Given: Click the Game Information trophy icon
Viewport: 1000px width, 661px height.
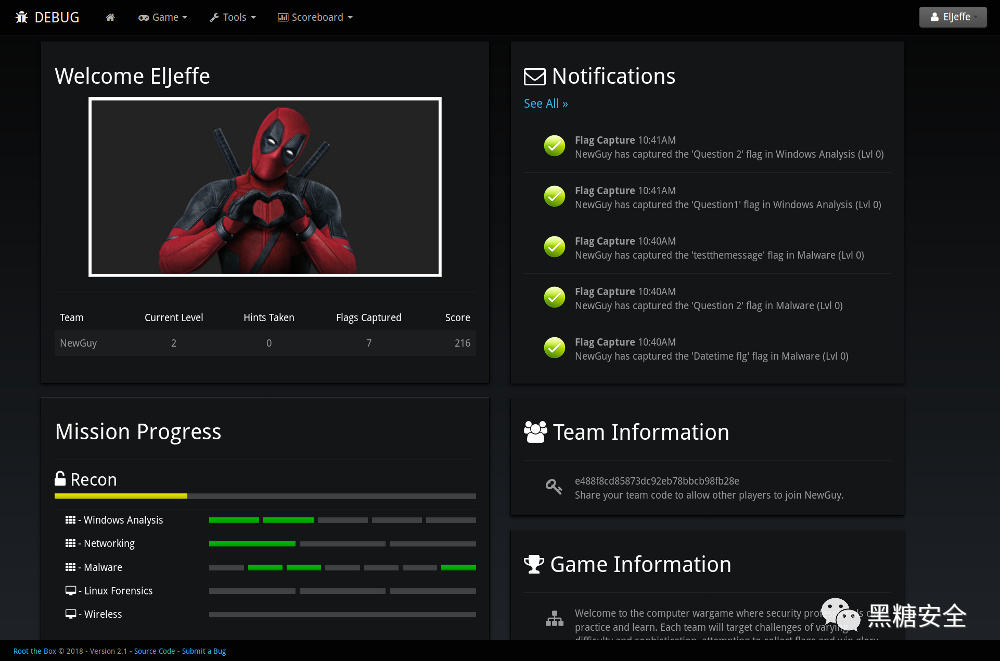Looking at the screenshot, I should [534, 564].
